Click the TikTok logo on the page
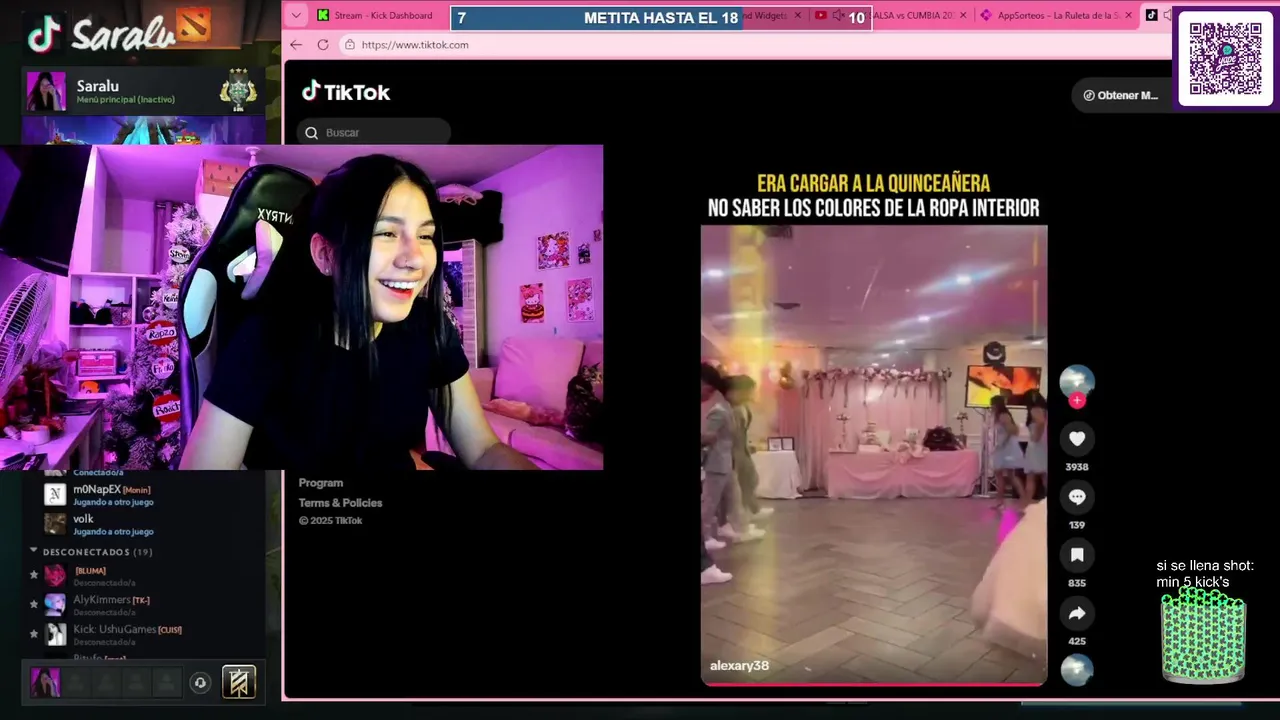The width and height of the screenshot is (1280, 720). pos(346,92)
